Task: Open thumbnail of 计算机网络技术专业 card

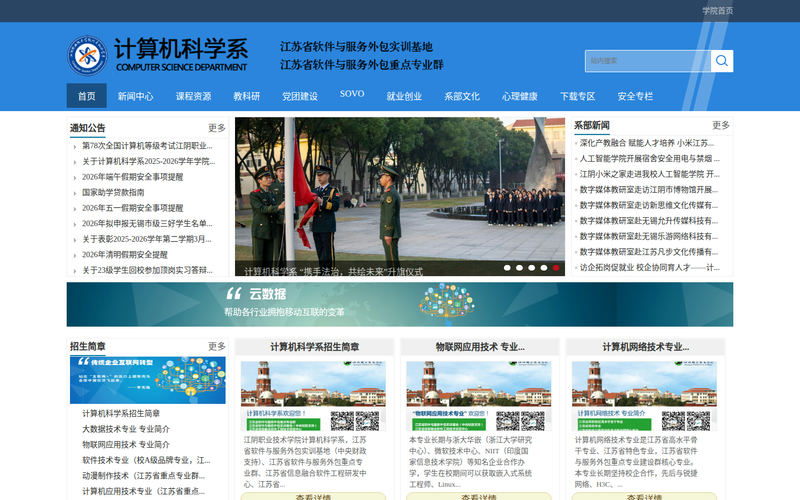Action: click(x=644, y=396)
